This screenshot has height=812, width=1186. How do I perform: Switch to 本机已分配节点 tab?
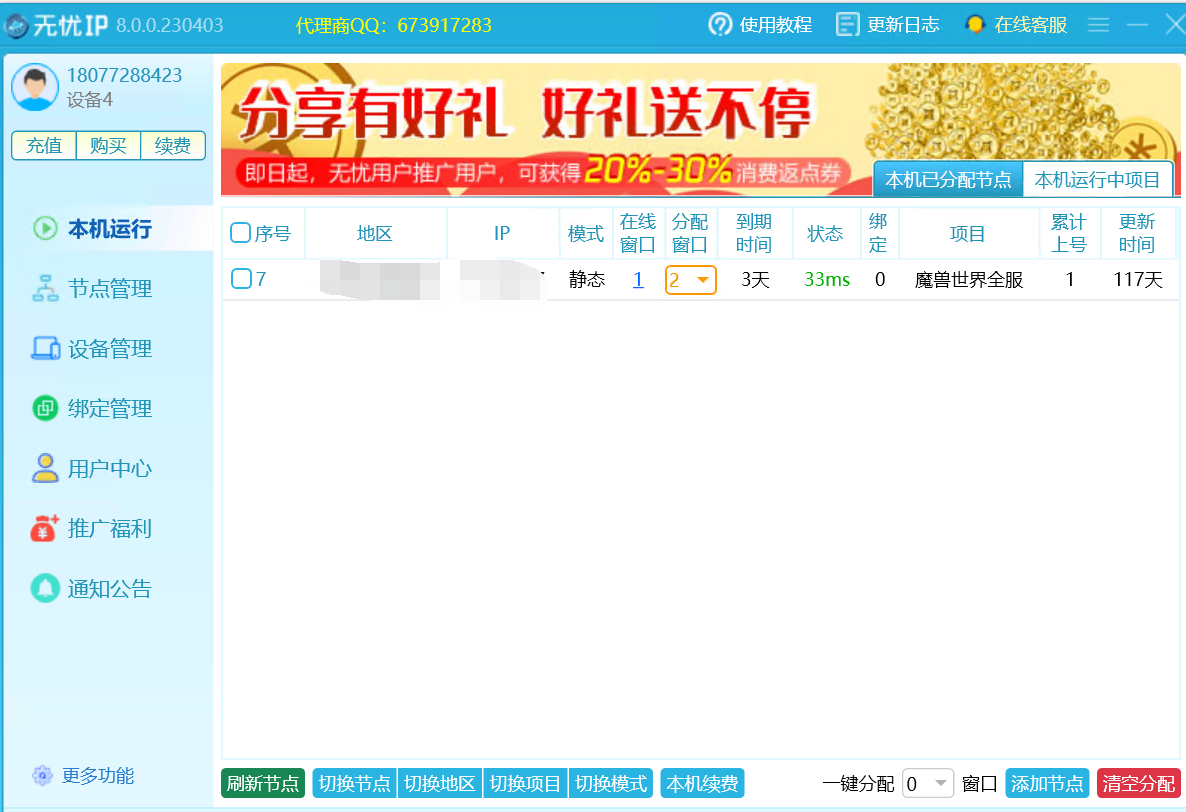(948, 180)
